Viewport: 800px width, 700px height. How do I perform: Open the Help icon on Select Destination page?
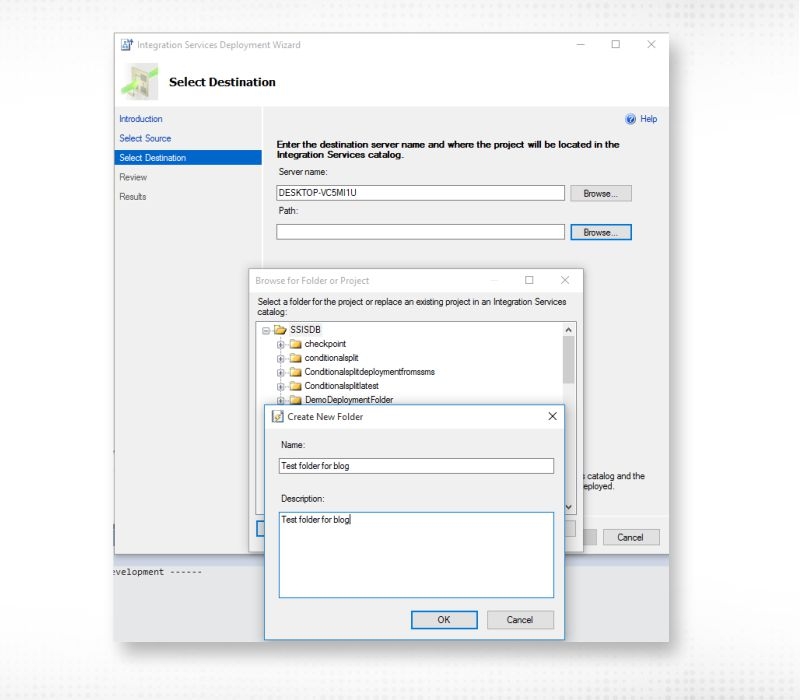631,119
